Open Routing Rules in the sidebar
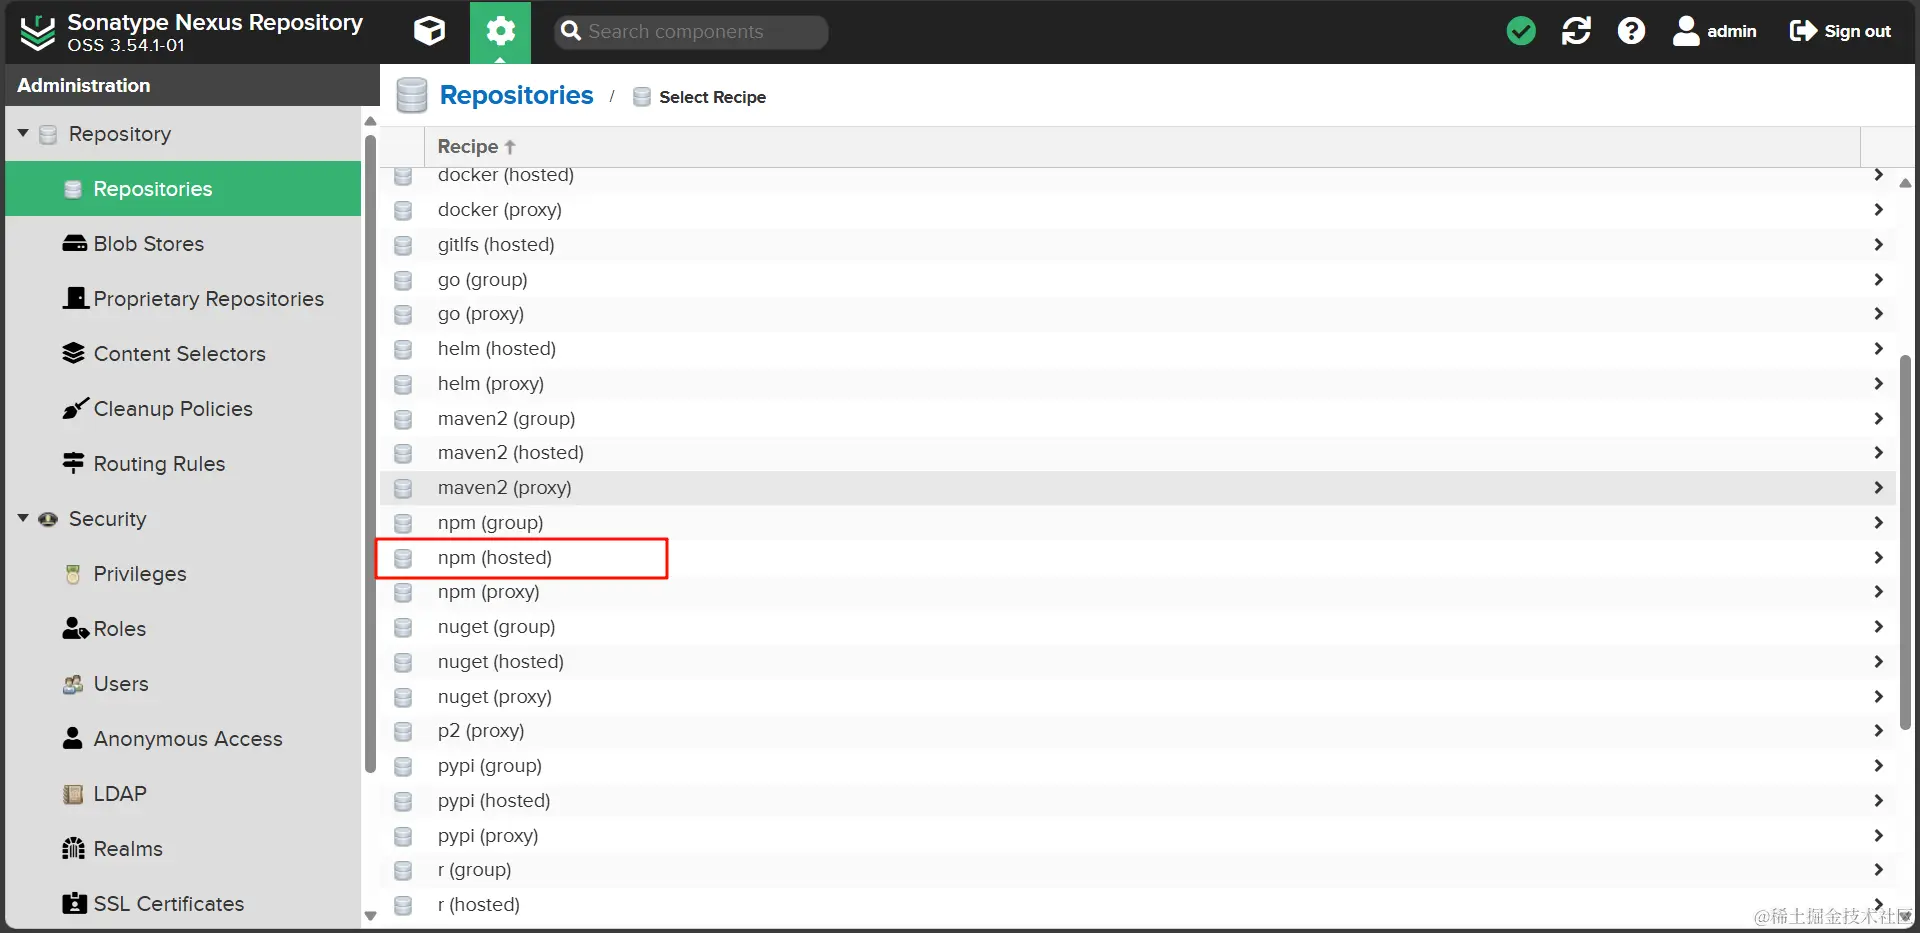The image size is (1920, 933). click(x=183, y=464)
